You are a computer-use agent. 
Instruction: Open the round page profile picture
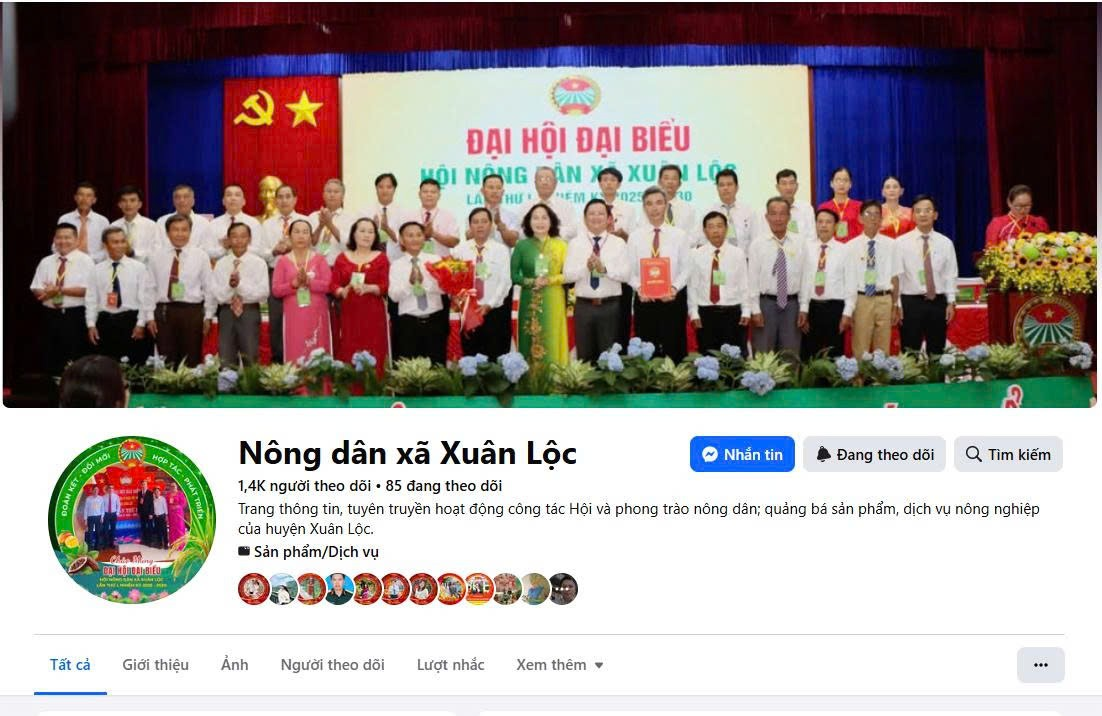point(132,520)
